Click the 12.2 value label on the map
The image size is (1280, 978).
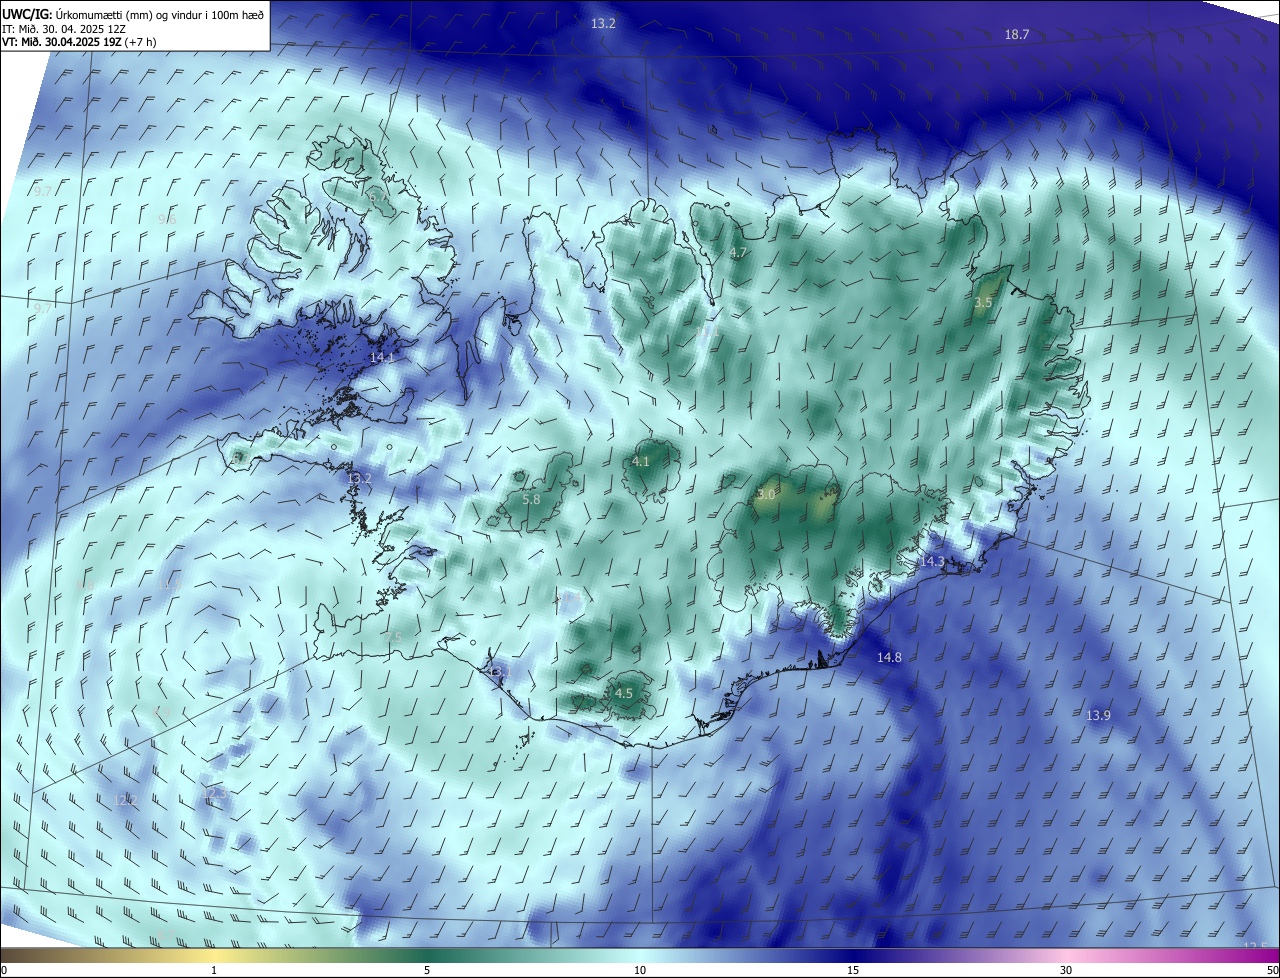point(125,800)
